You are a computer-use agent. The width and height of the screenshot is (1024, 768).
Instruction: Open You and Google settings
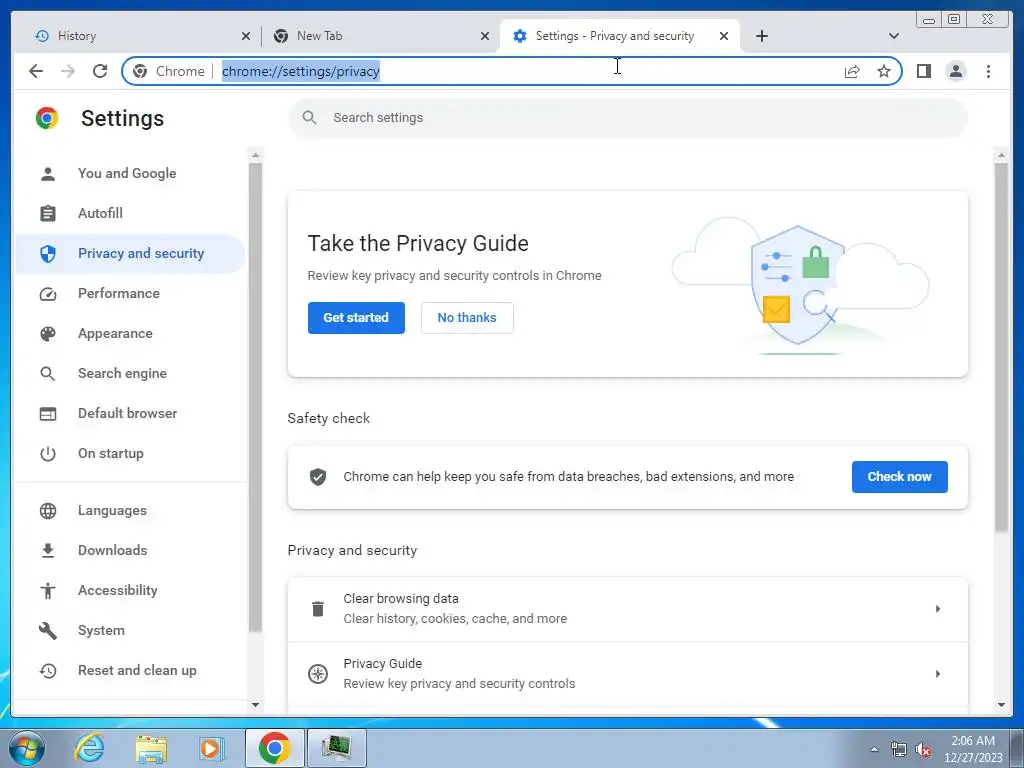[x=129, y=174]
